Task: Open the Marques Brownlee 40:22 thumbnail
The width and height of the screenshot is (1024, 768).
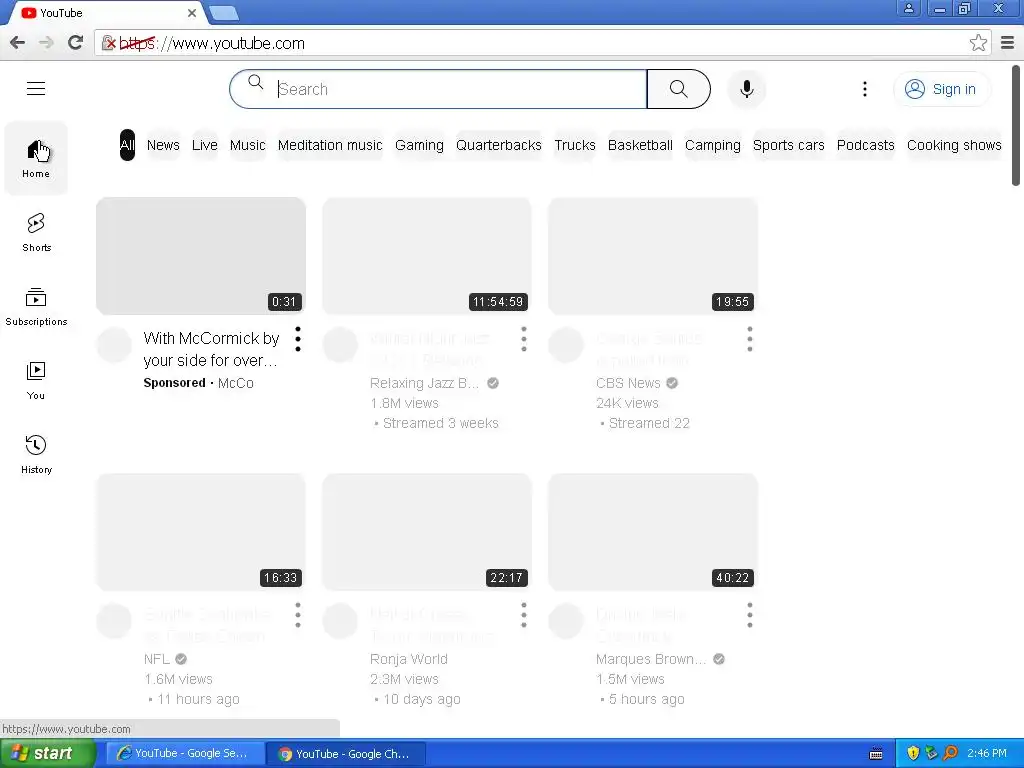Action: click(653, 532)
